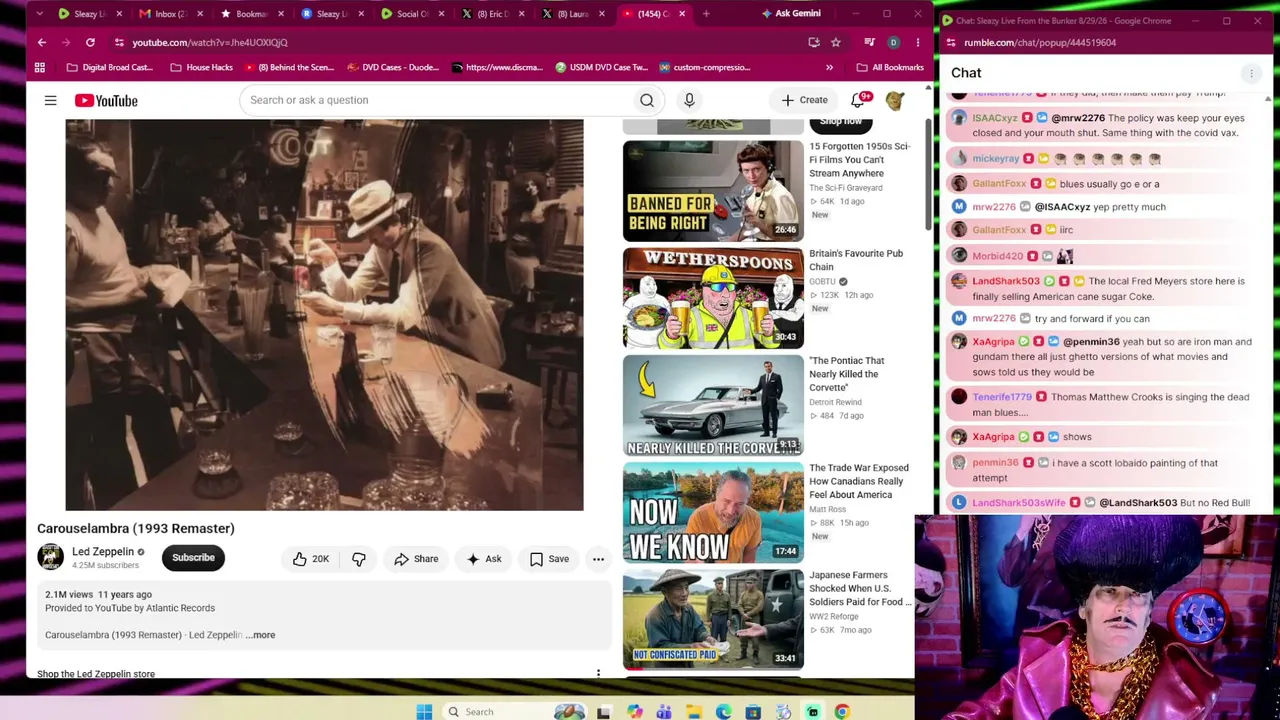This screenshot has height=720, width=1280.
Task: Open Rumble chat options three-dot menu
Action: pos(1251,73)
